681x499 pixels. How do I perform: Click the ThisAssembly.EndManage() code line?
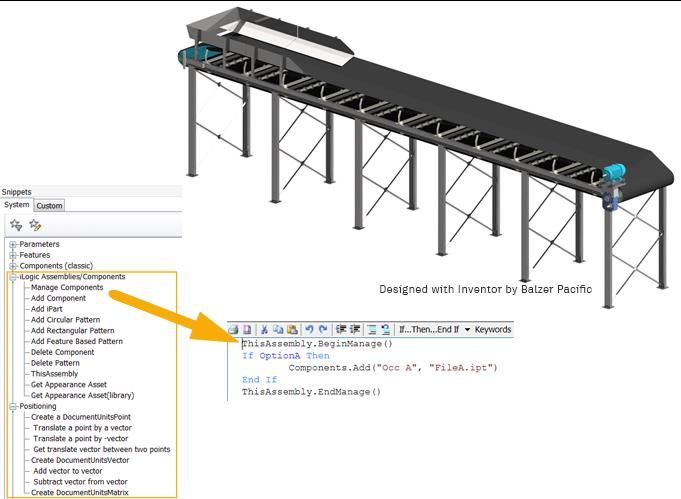311,392
